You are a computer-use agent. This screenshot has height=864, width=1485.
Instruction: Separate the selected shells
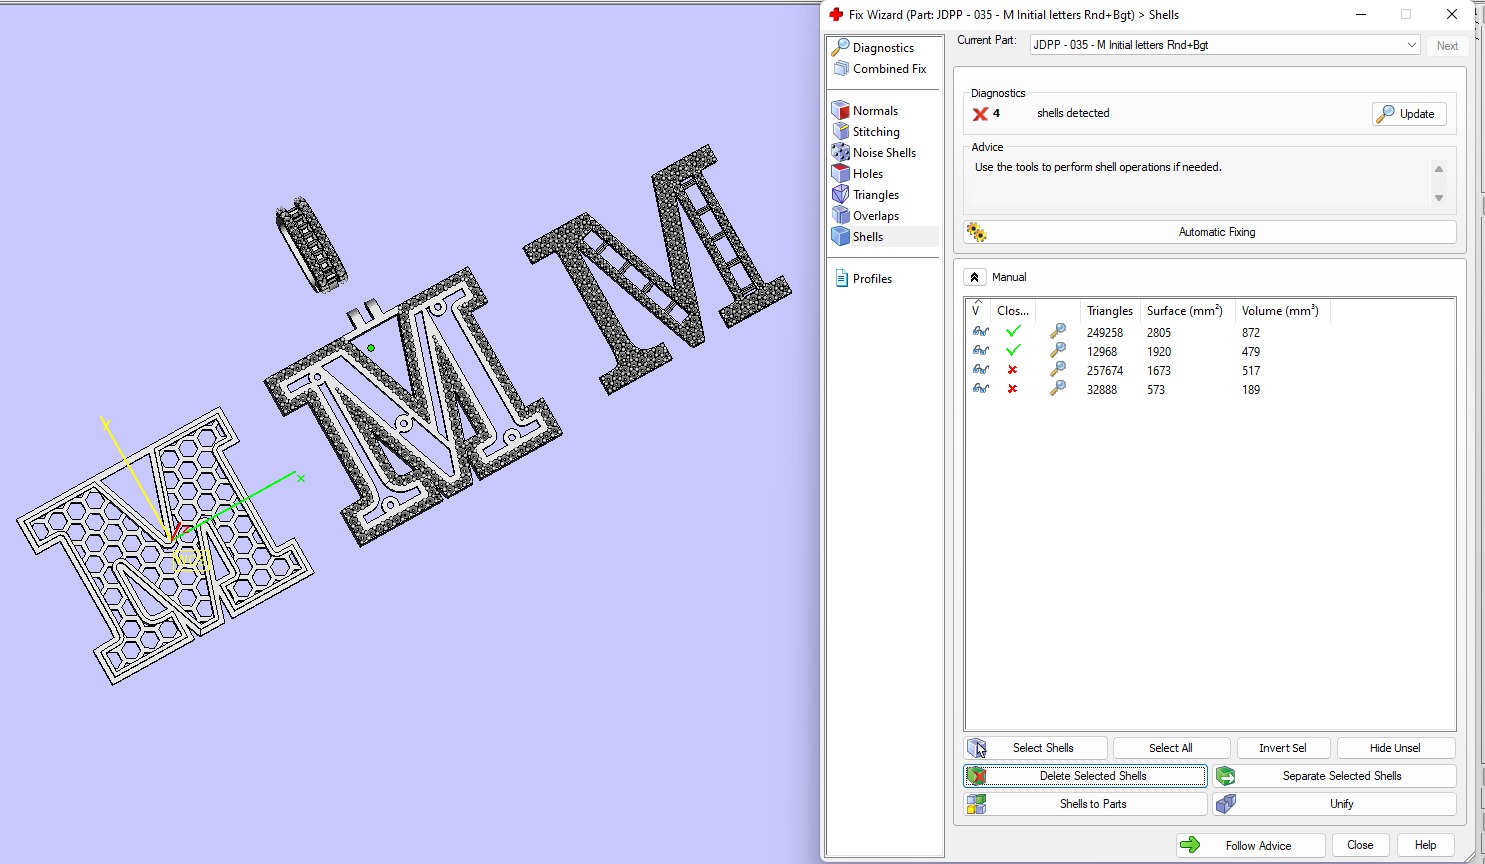coord(1335,776)
